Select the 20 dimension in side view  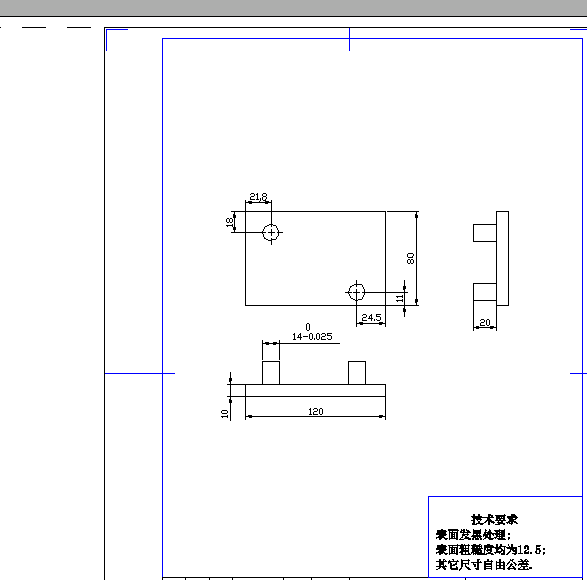point(485,323)
